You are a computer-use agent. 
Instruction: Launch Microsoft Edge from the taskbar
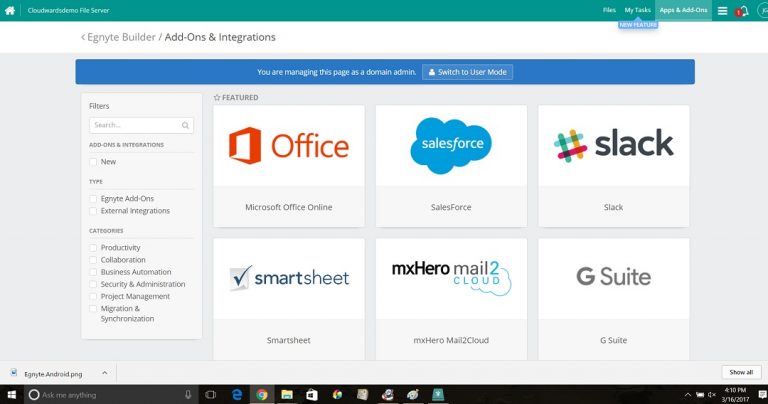[237, 395]
